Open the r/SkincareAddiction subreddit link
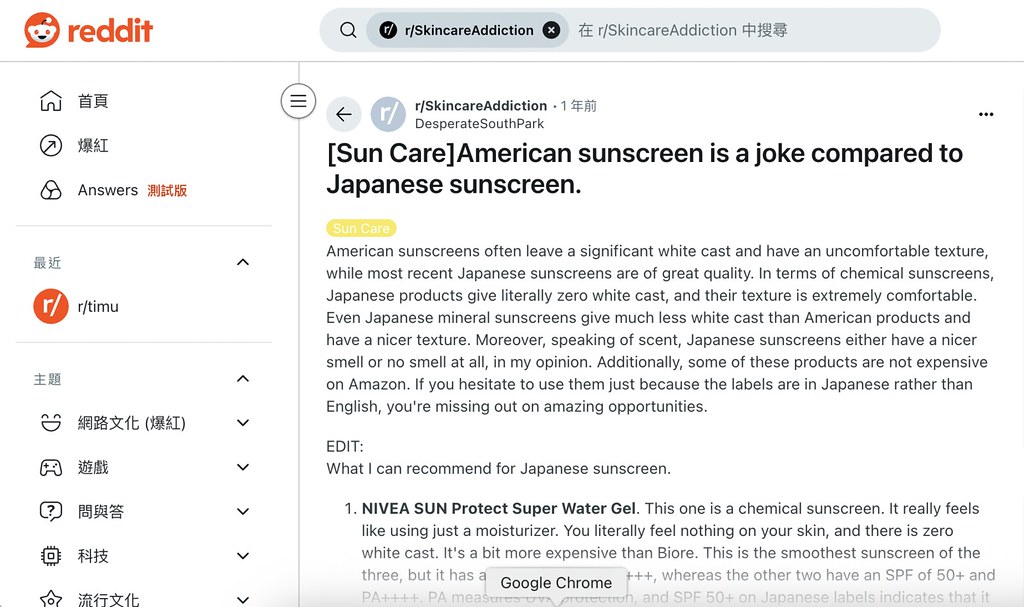The width and height of the screenshot is (1024, 607). 481,106
